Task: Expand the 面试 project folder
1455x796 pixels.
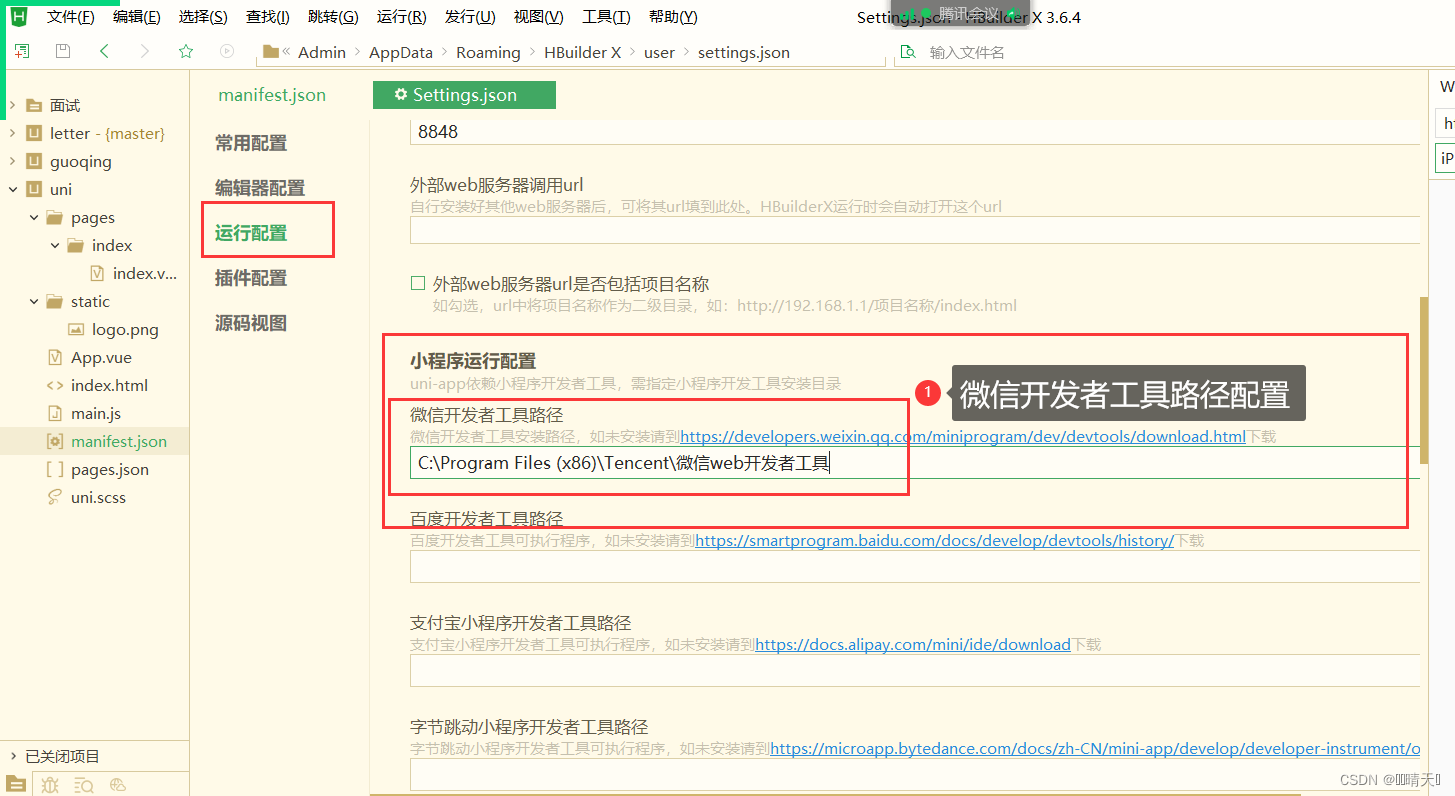Action: point(13,105)
